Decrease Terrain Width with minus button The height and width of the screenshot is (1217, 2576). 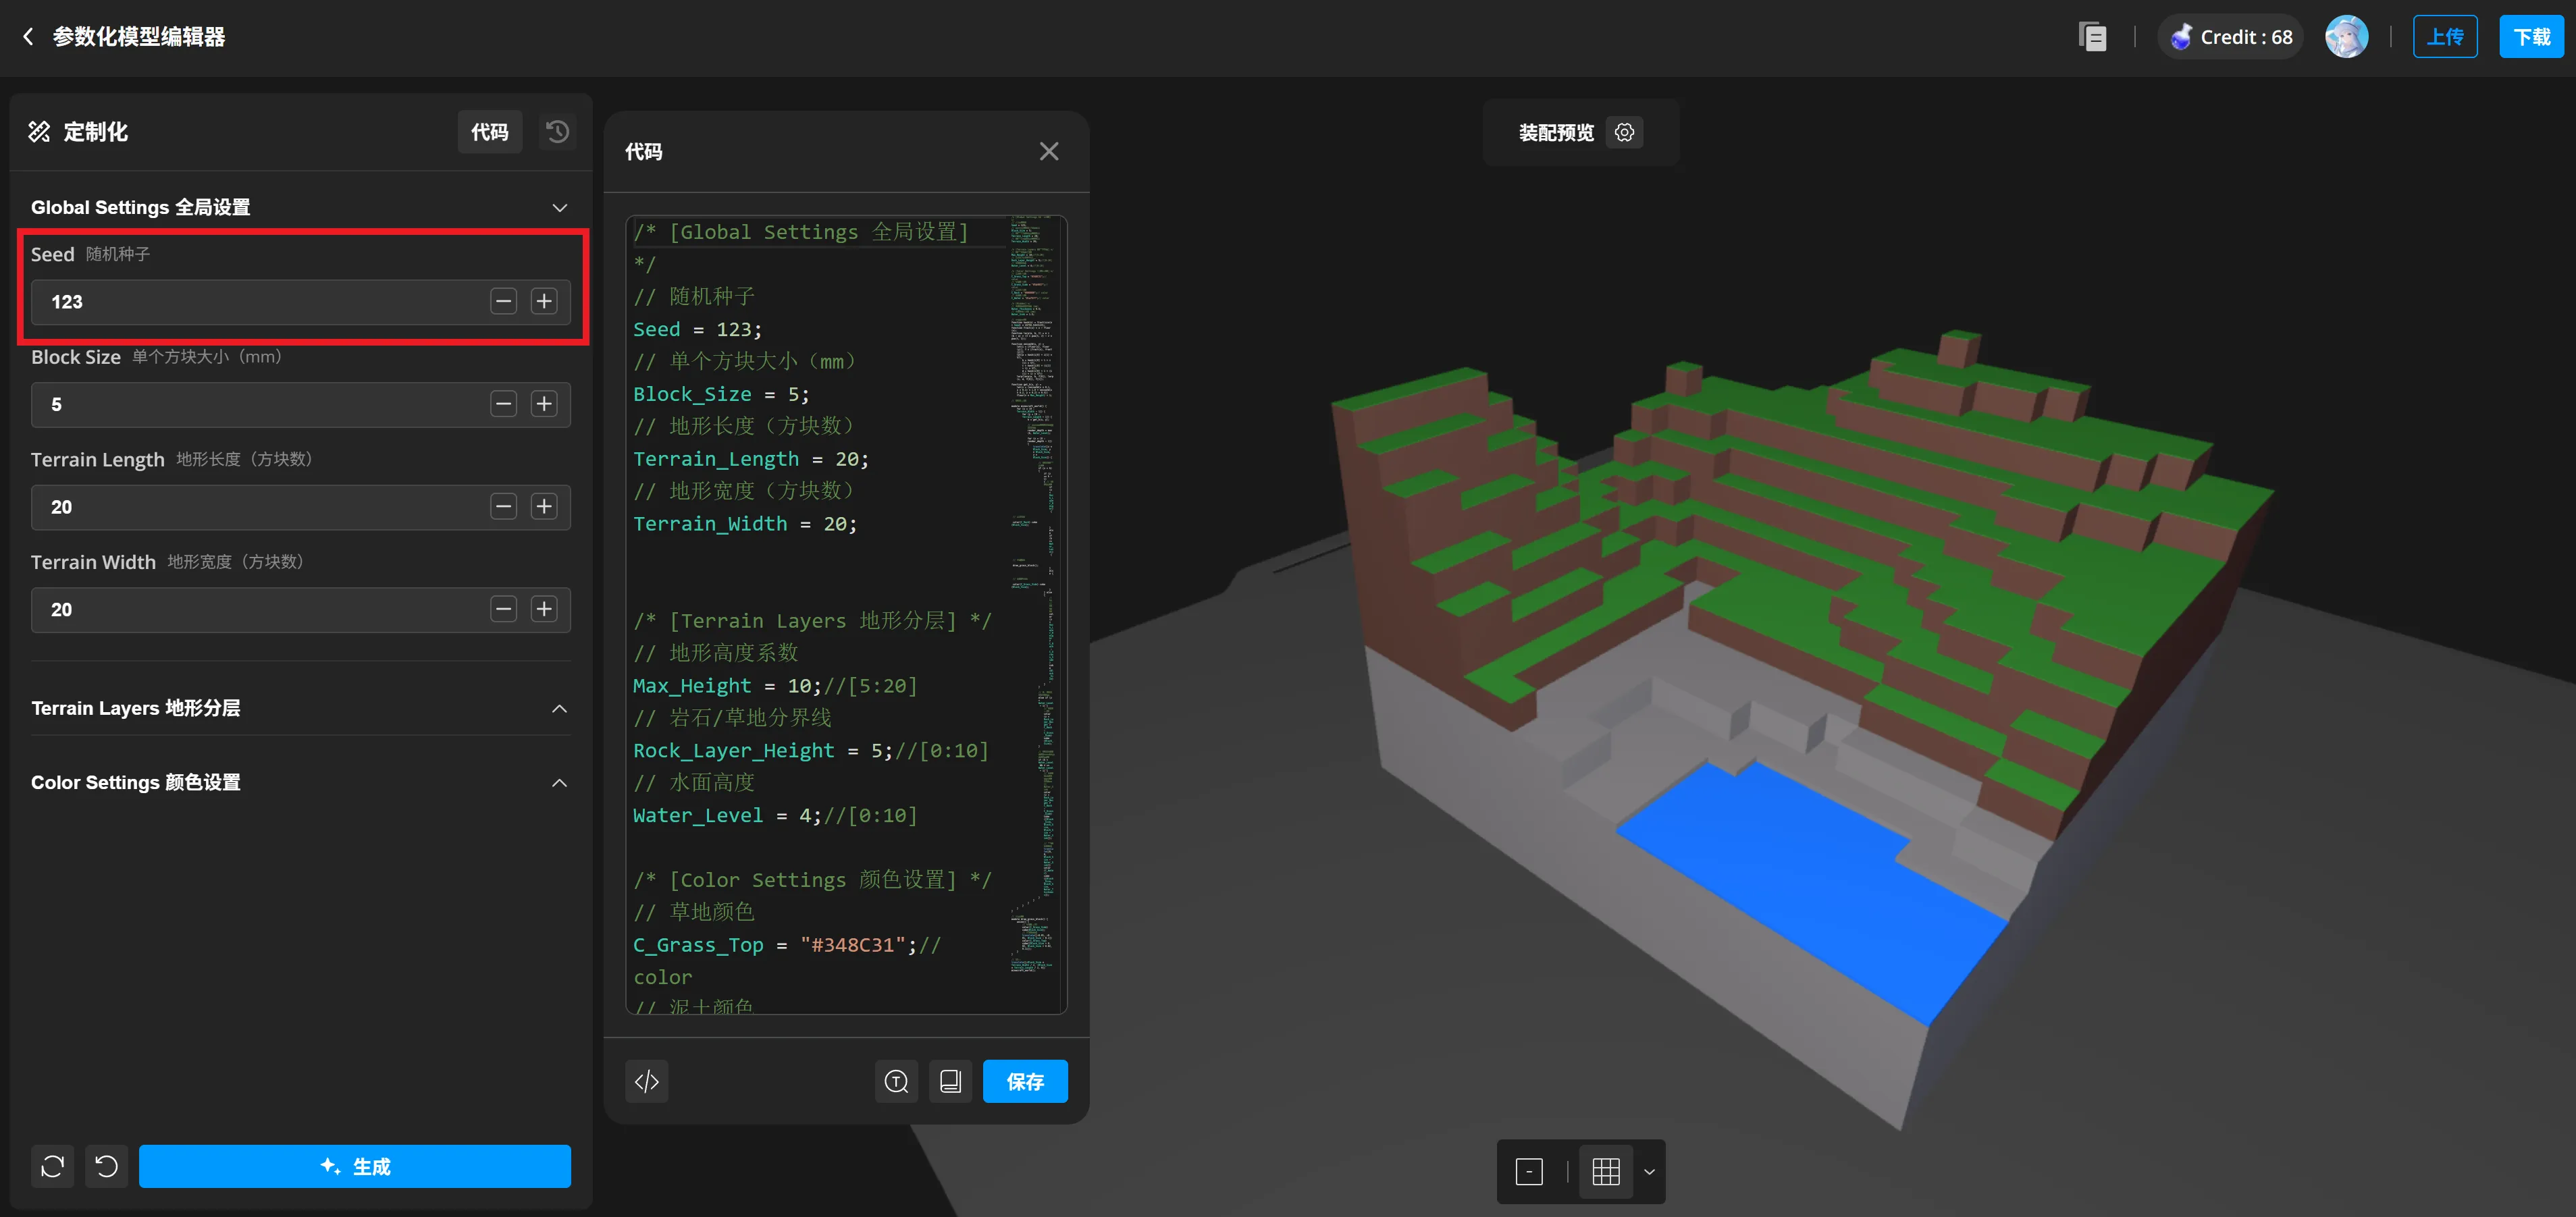point(503,609)
